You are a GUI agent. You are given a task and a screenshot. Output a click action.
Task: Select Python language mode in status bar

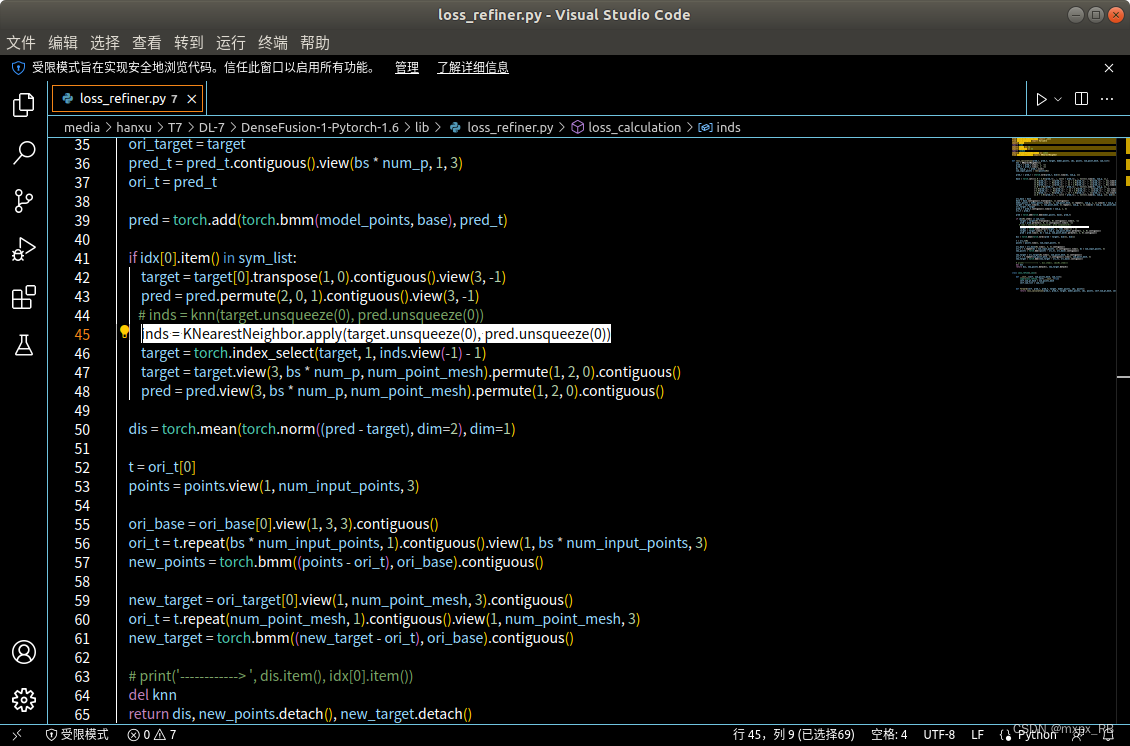(x=1037, y=733)
